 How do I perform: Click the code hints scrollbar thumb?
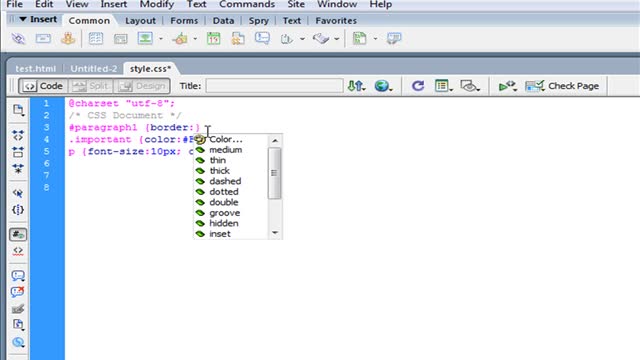tap(275, 173)
